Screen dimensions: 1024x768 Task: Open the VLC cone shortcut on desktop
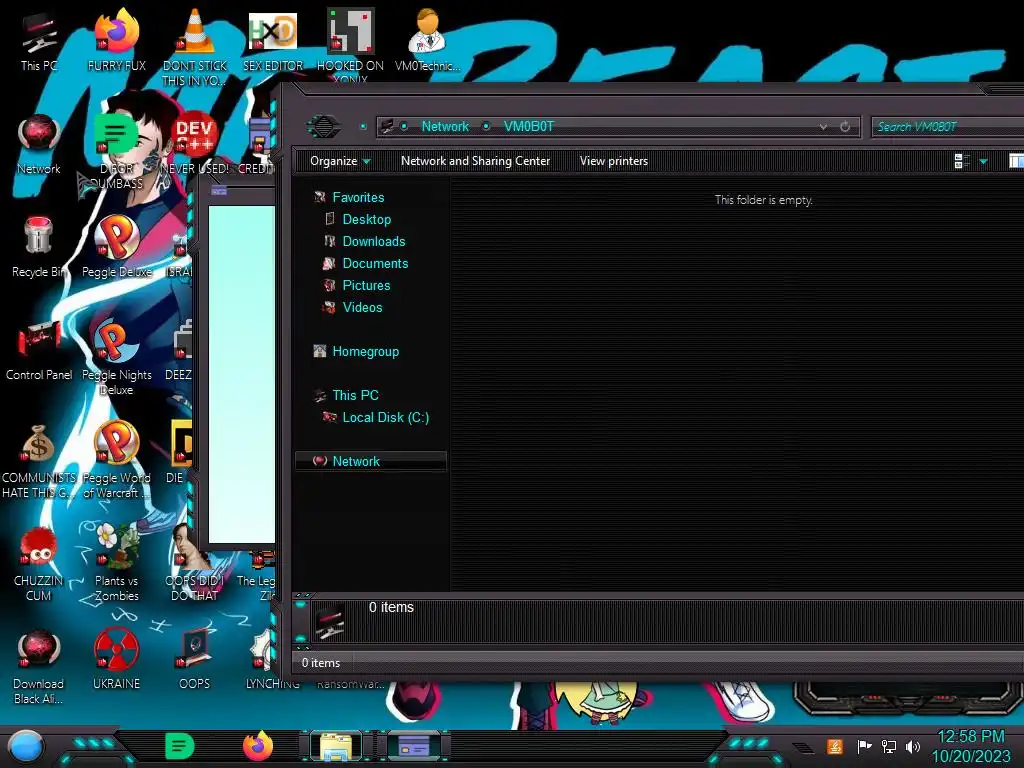coord(195,46)
